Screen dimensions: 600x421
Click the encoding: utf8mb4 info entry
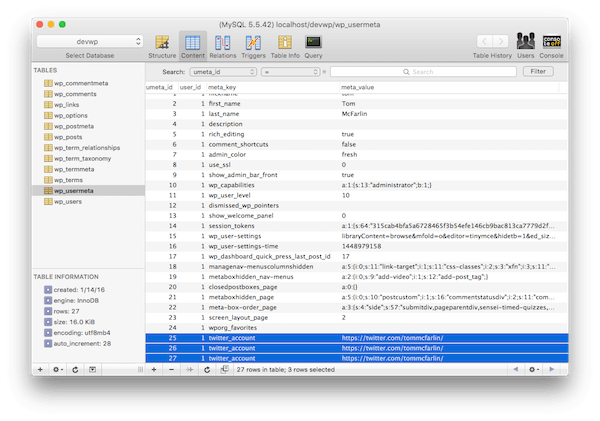[77, 333]
